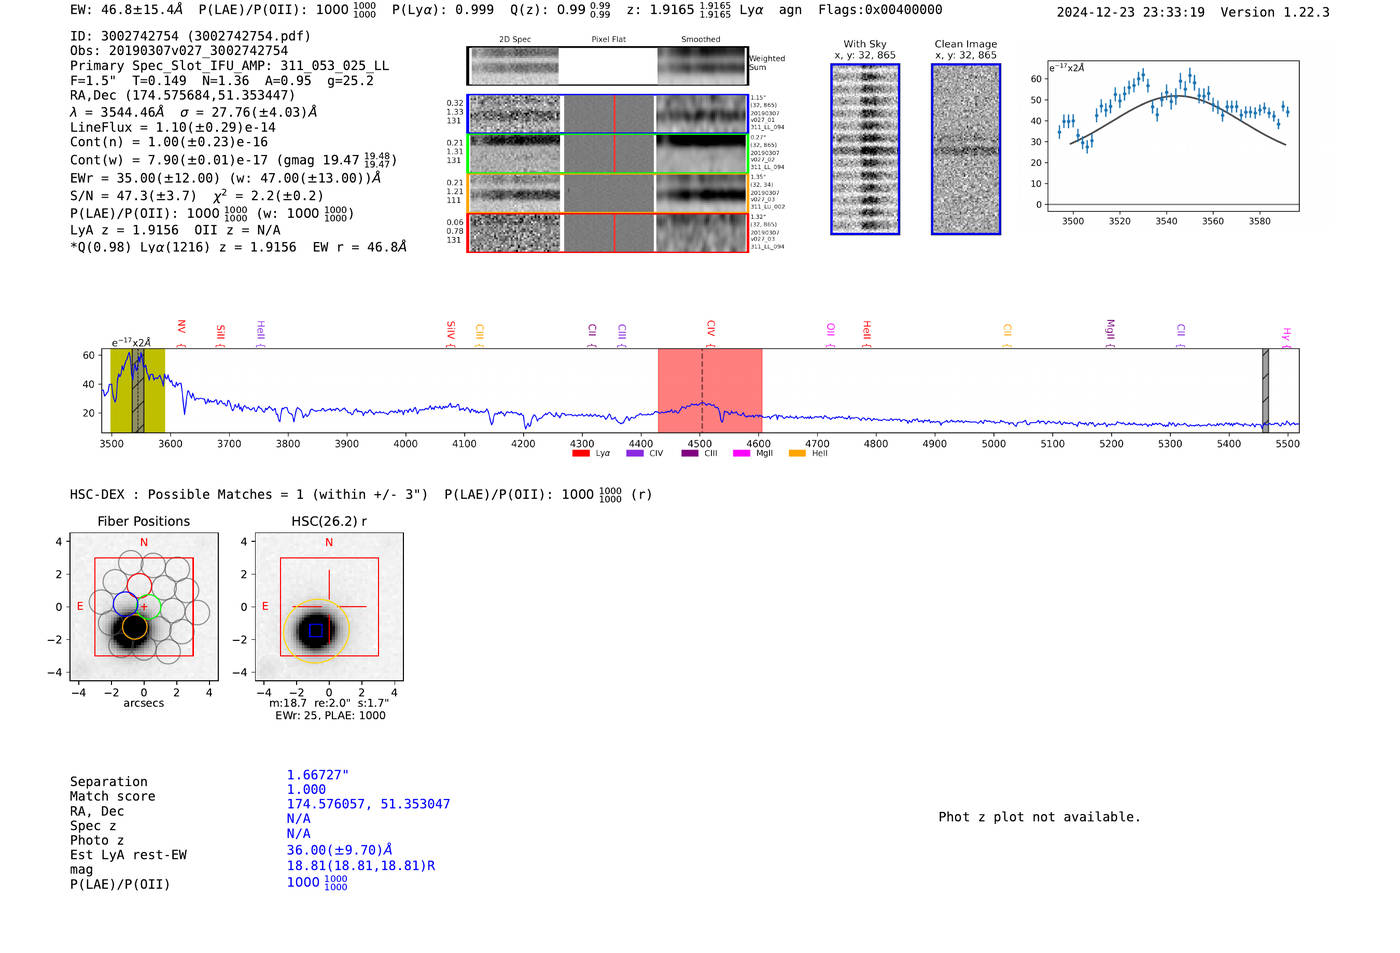This screenshot has height=953, width=1400.
Task: Click the 'EW: 46.8±15.4Å' header value
Action: coord(127,9)
